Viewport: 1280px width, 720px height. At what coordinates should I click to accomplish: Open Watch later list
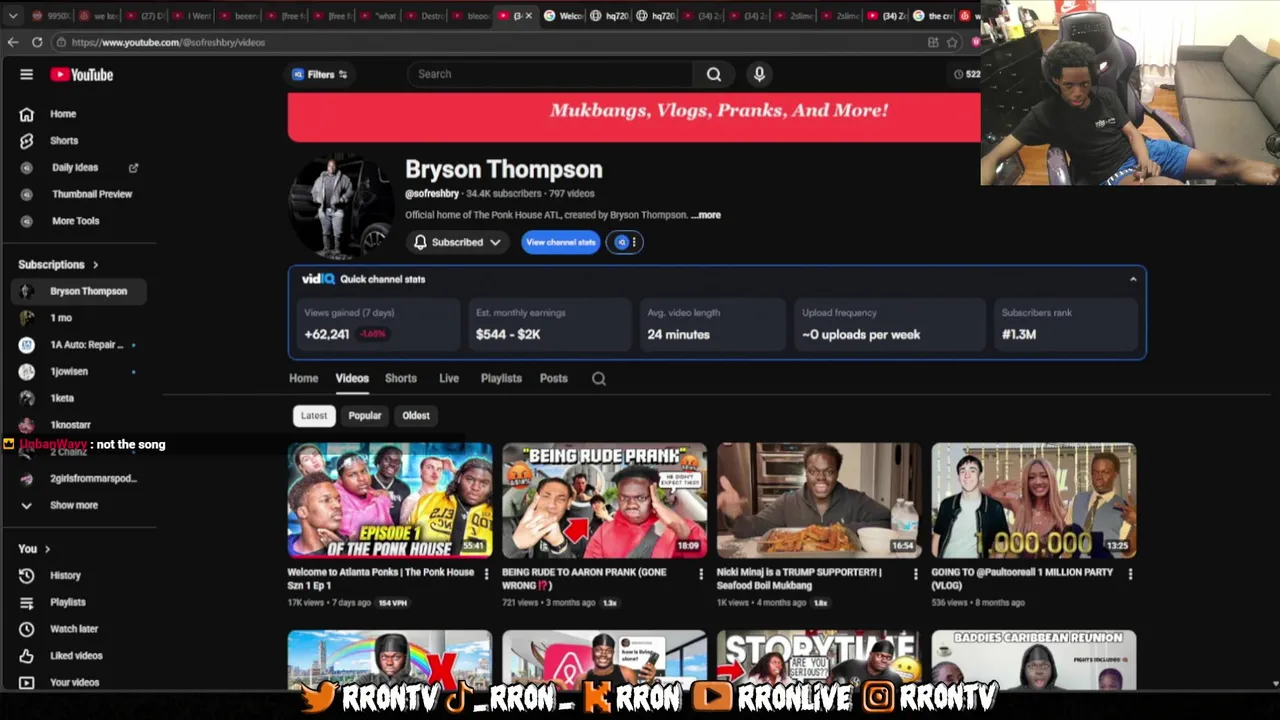(74, 629)
